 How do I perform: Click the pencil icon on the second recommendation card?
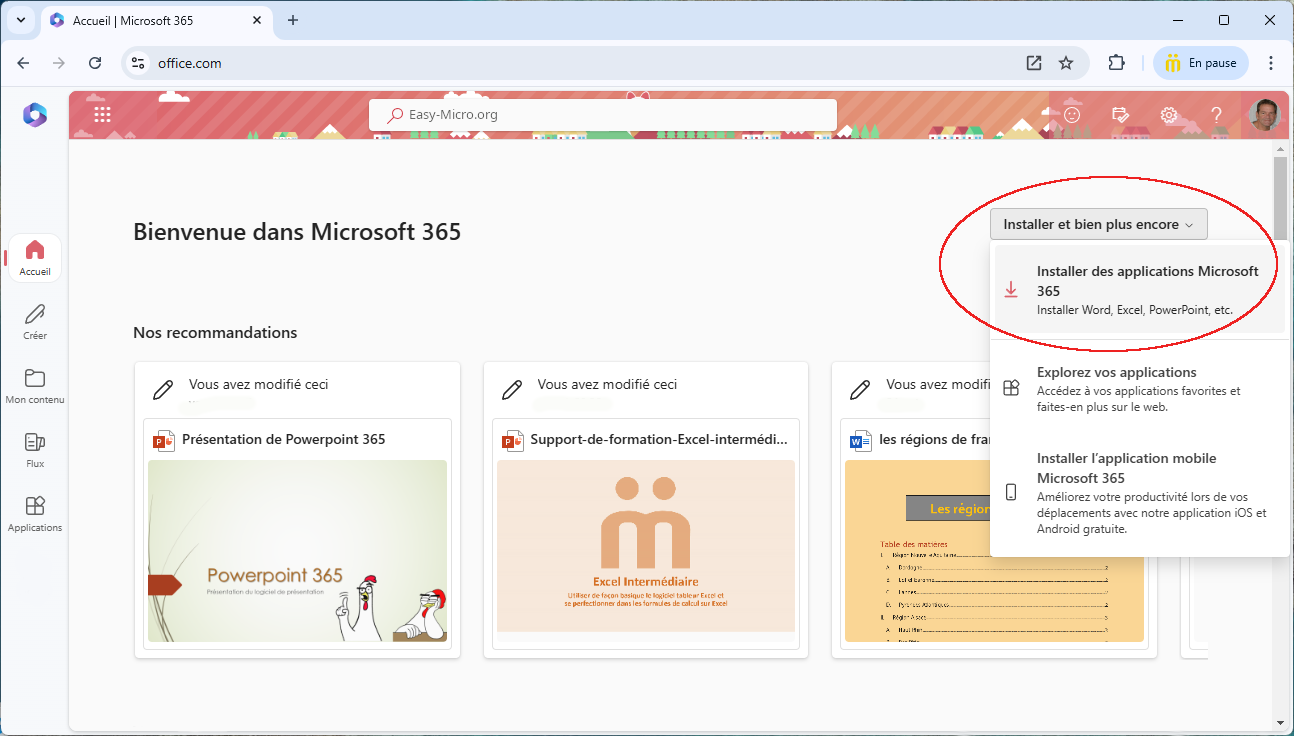pyautogui.click(x=512, y=389)
